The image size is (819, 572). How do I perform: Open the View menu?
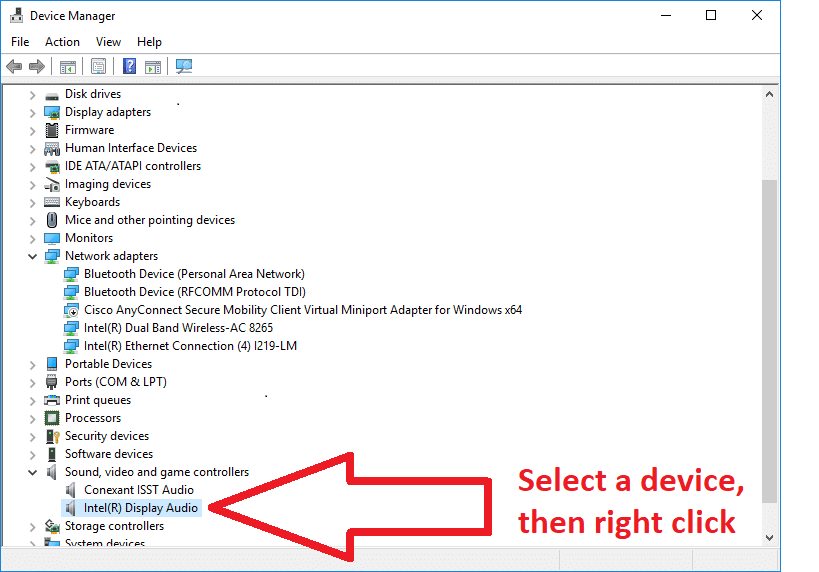click(x=108, y=42)
